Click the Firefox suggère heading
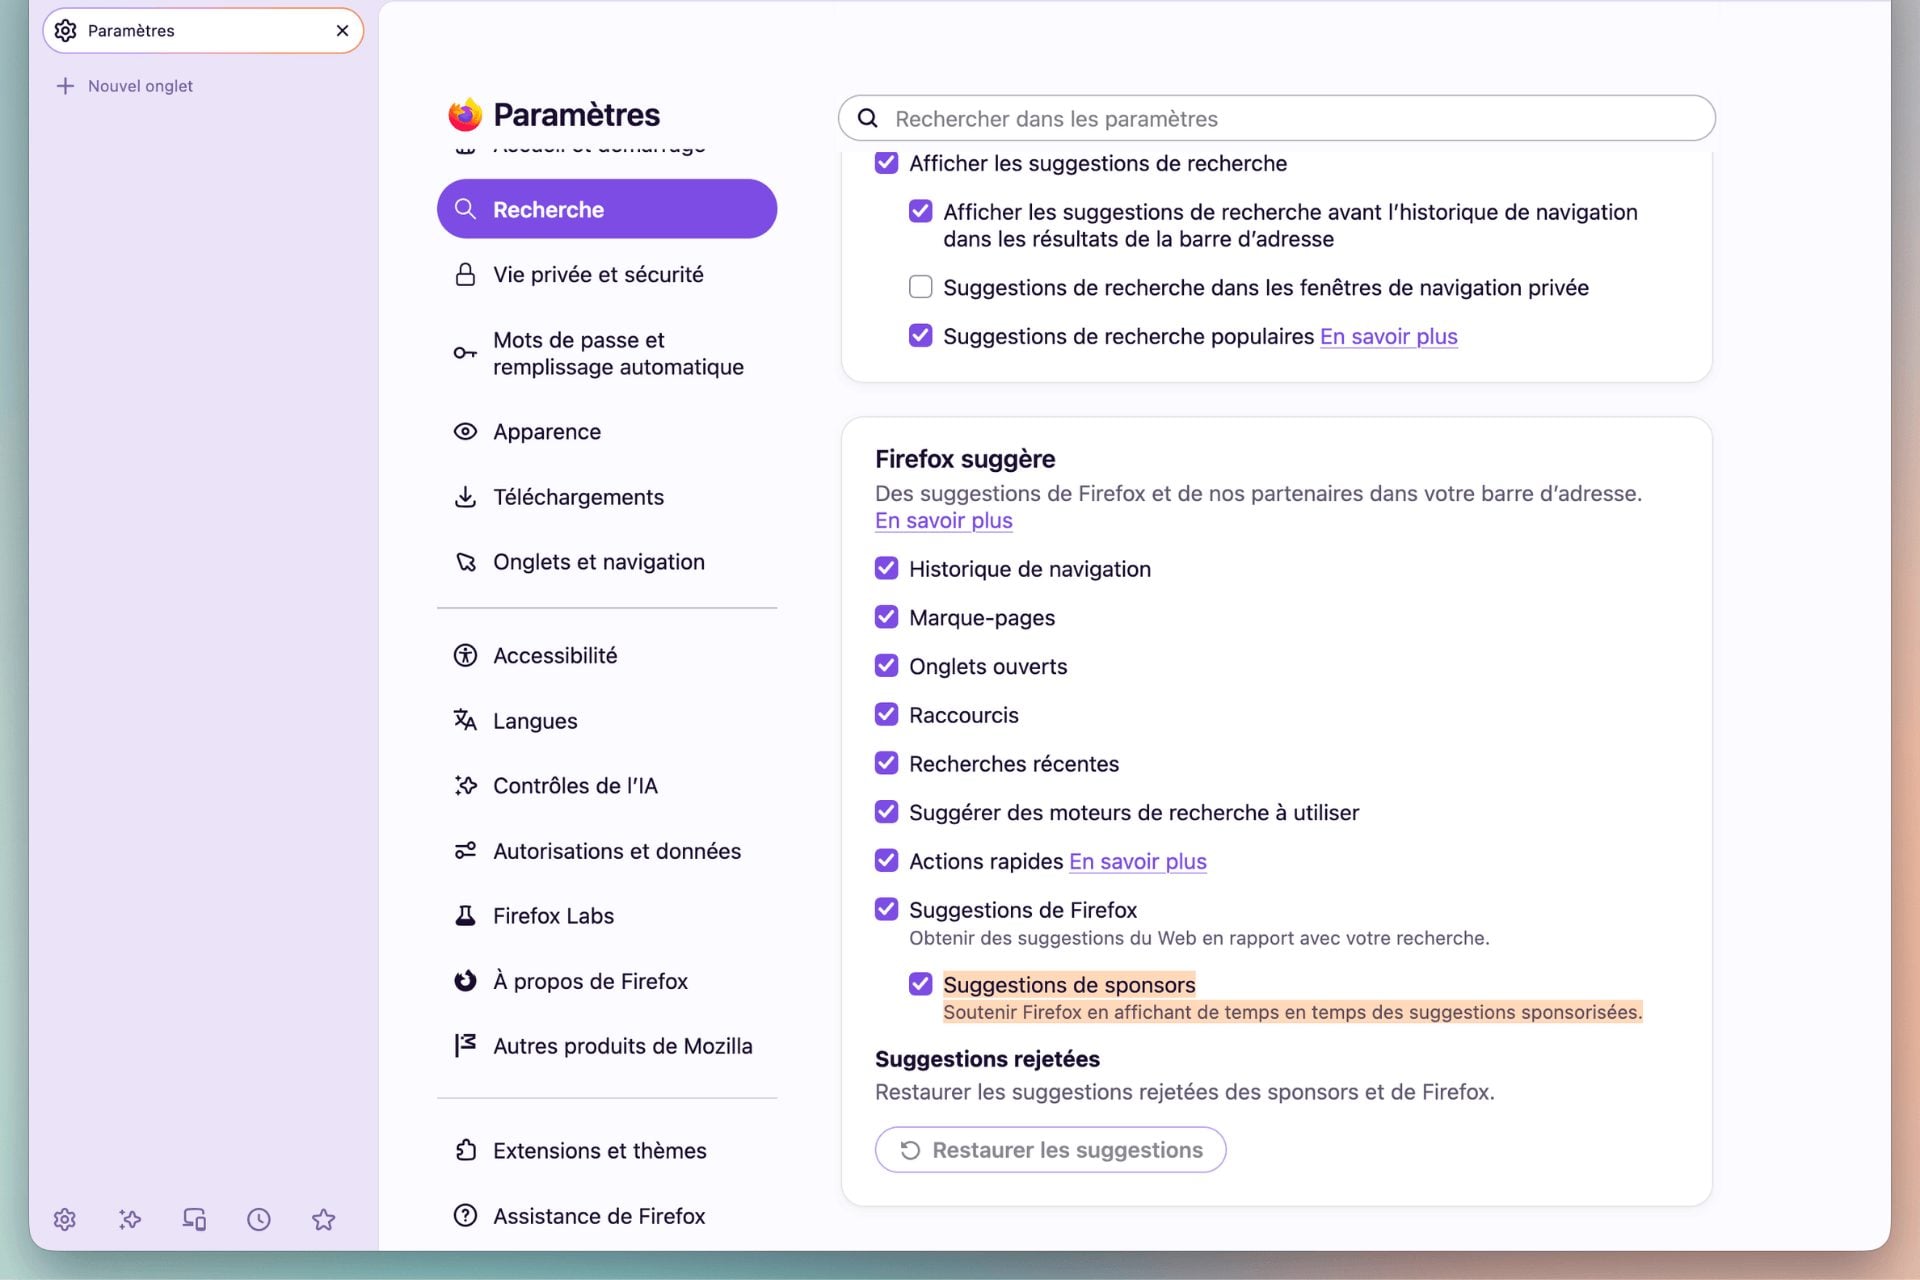The width and height of the screenshot is (1920, 1280). pos(965,459)
